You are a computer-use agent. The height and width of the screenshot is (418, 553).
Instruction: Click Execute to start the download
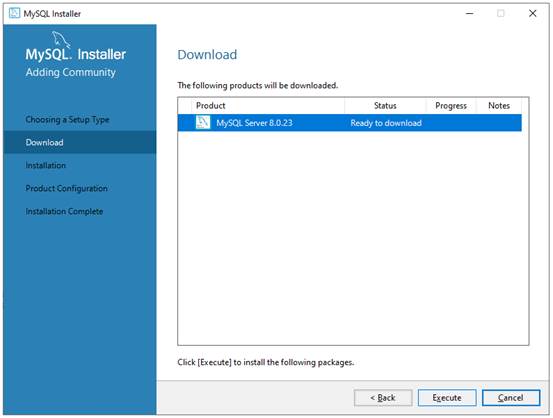[x=447, y=398]
